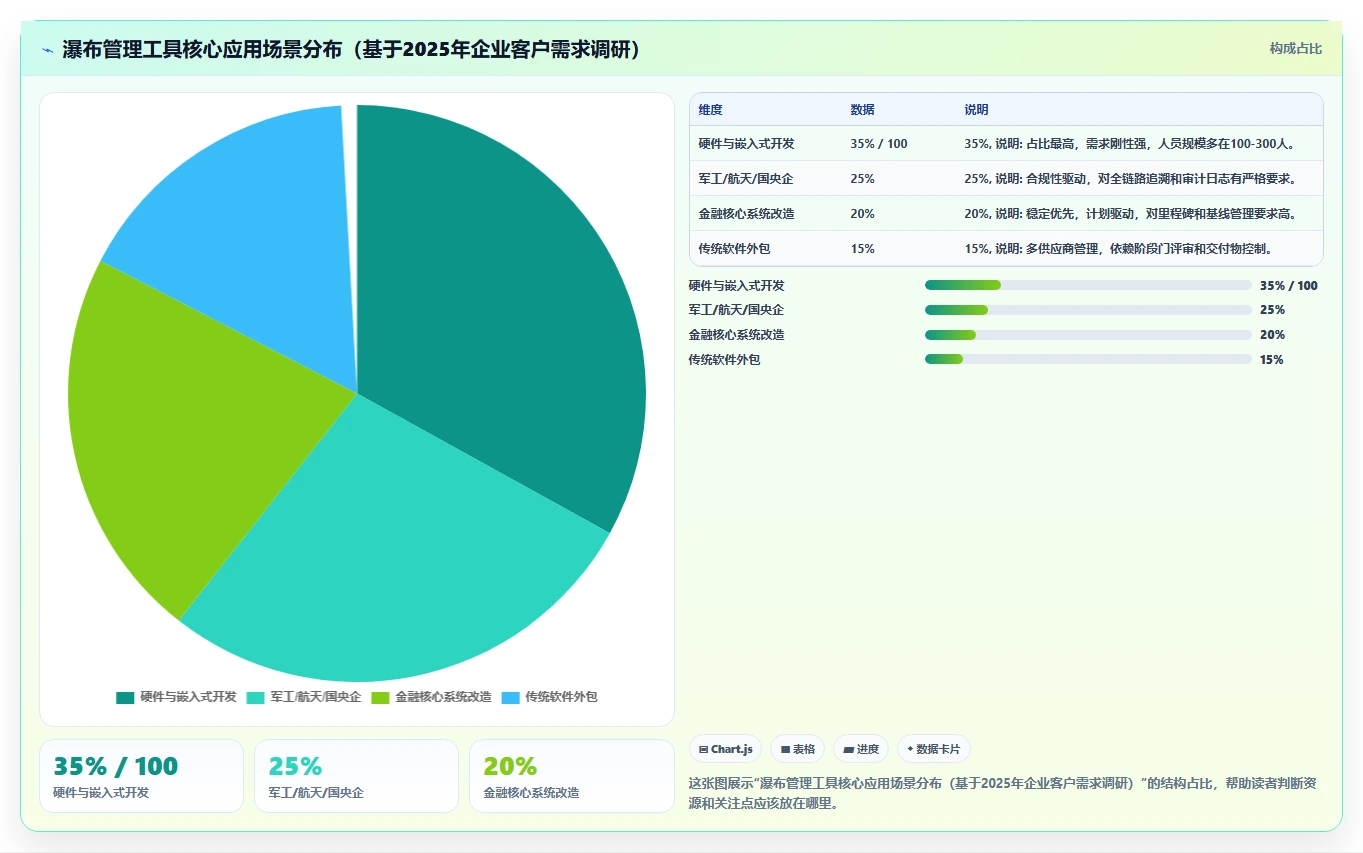Select the 进度 chip

(x=861, y=749)
